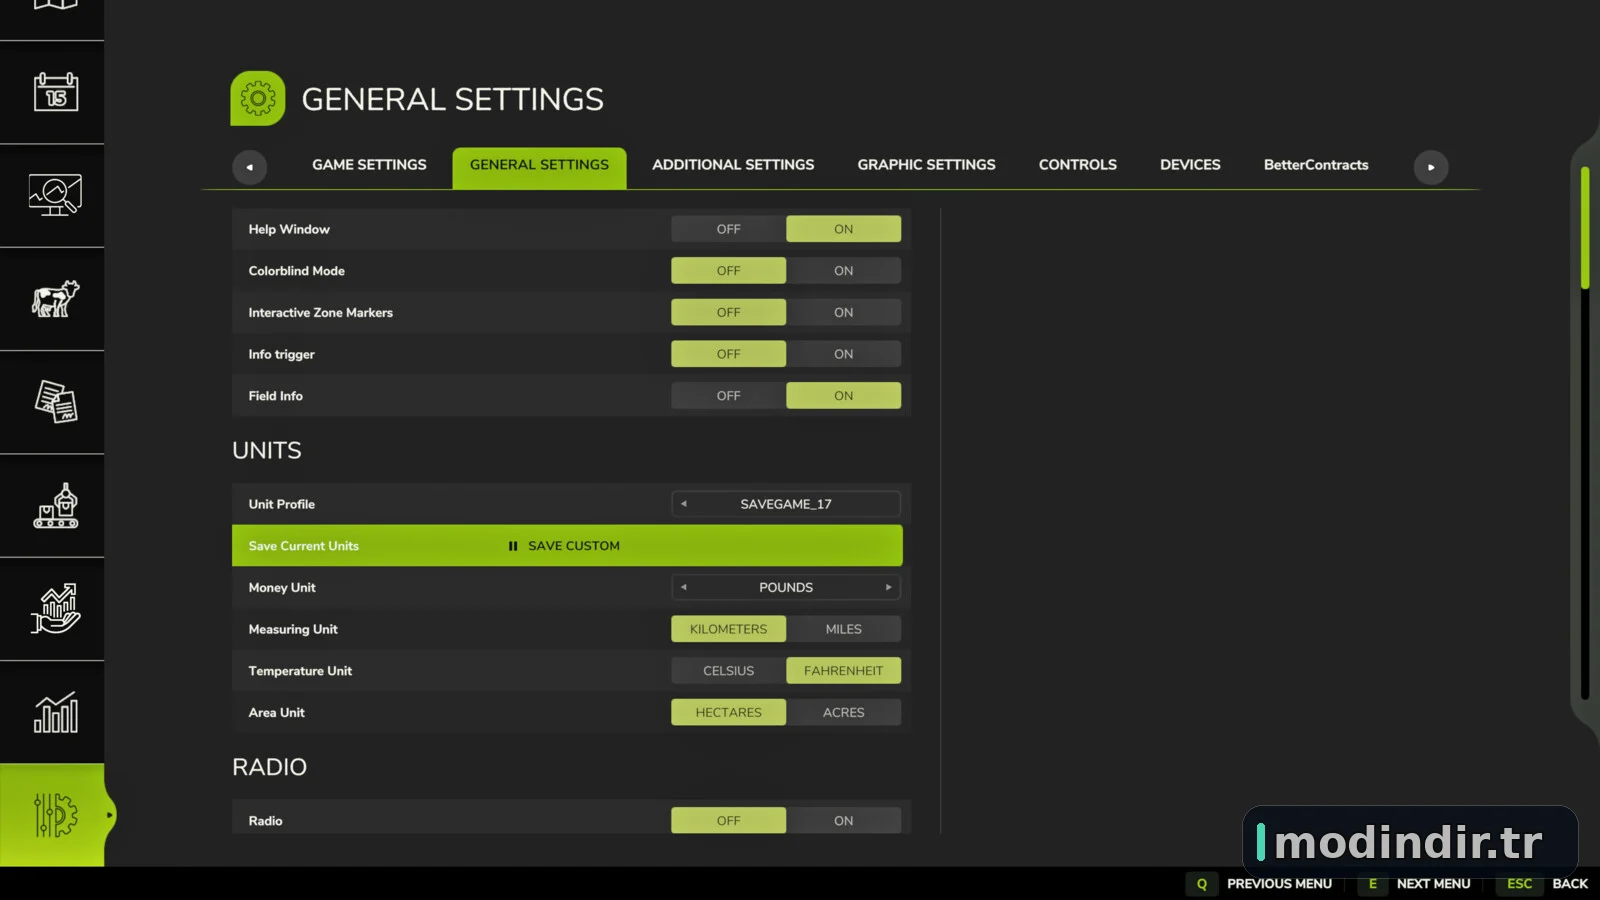Set the Radio to OFF
The height and width of the screenshot is (900, 1600).
click(728, 821)
